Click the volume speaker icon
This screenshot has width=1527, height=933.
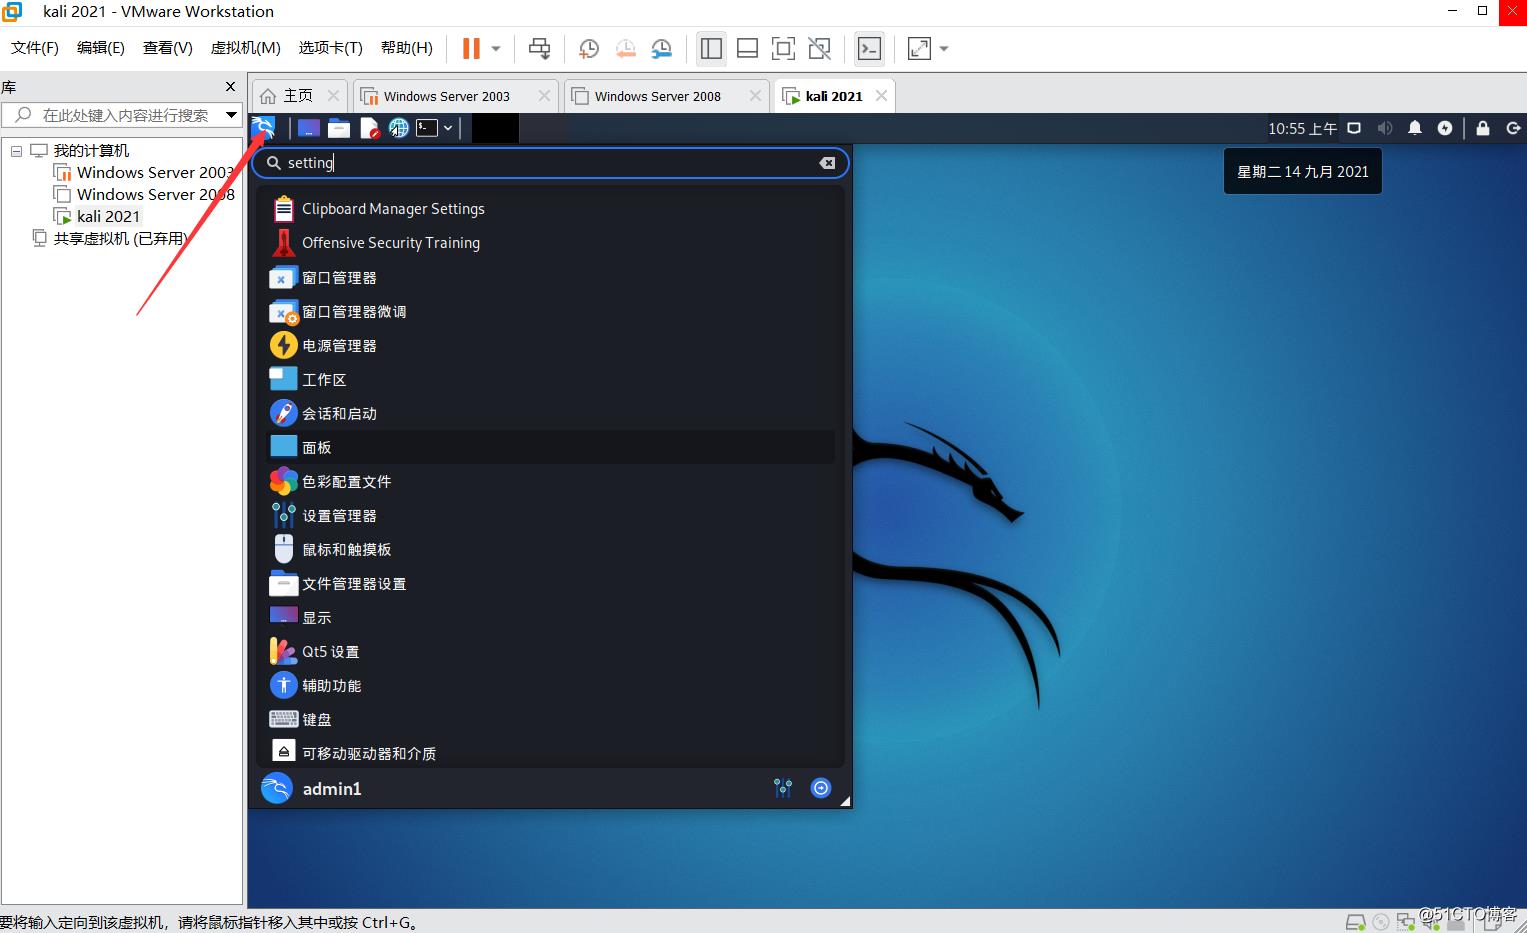pyautogui.click(x=1385, y=128)
